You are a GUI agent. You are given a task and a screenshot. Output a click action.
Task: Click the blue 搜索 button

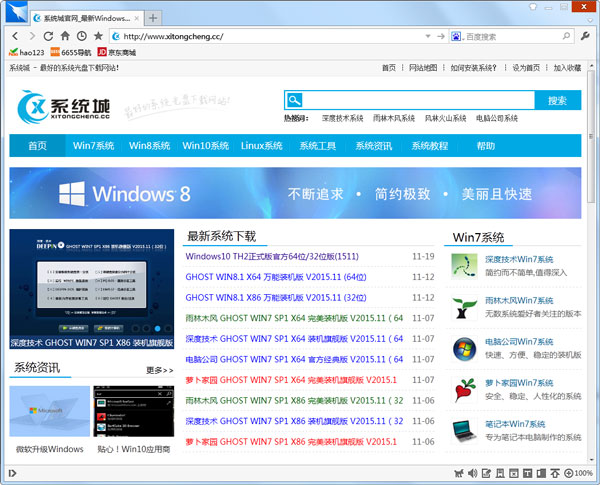tap(558, 100)
